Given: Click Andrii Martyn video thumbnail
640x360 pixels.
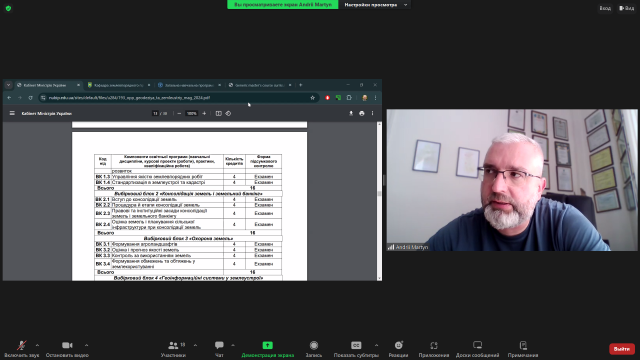Looking at the screenshot, I should tap(512, 180).
